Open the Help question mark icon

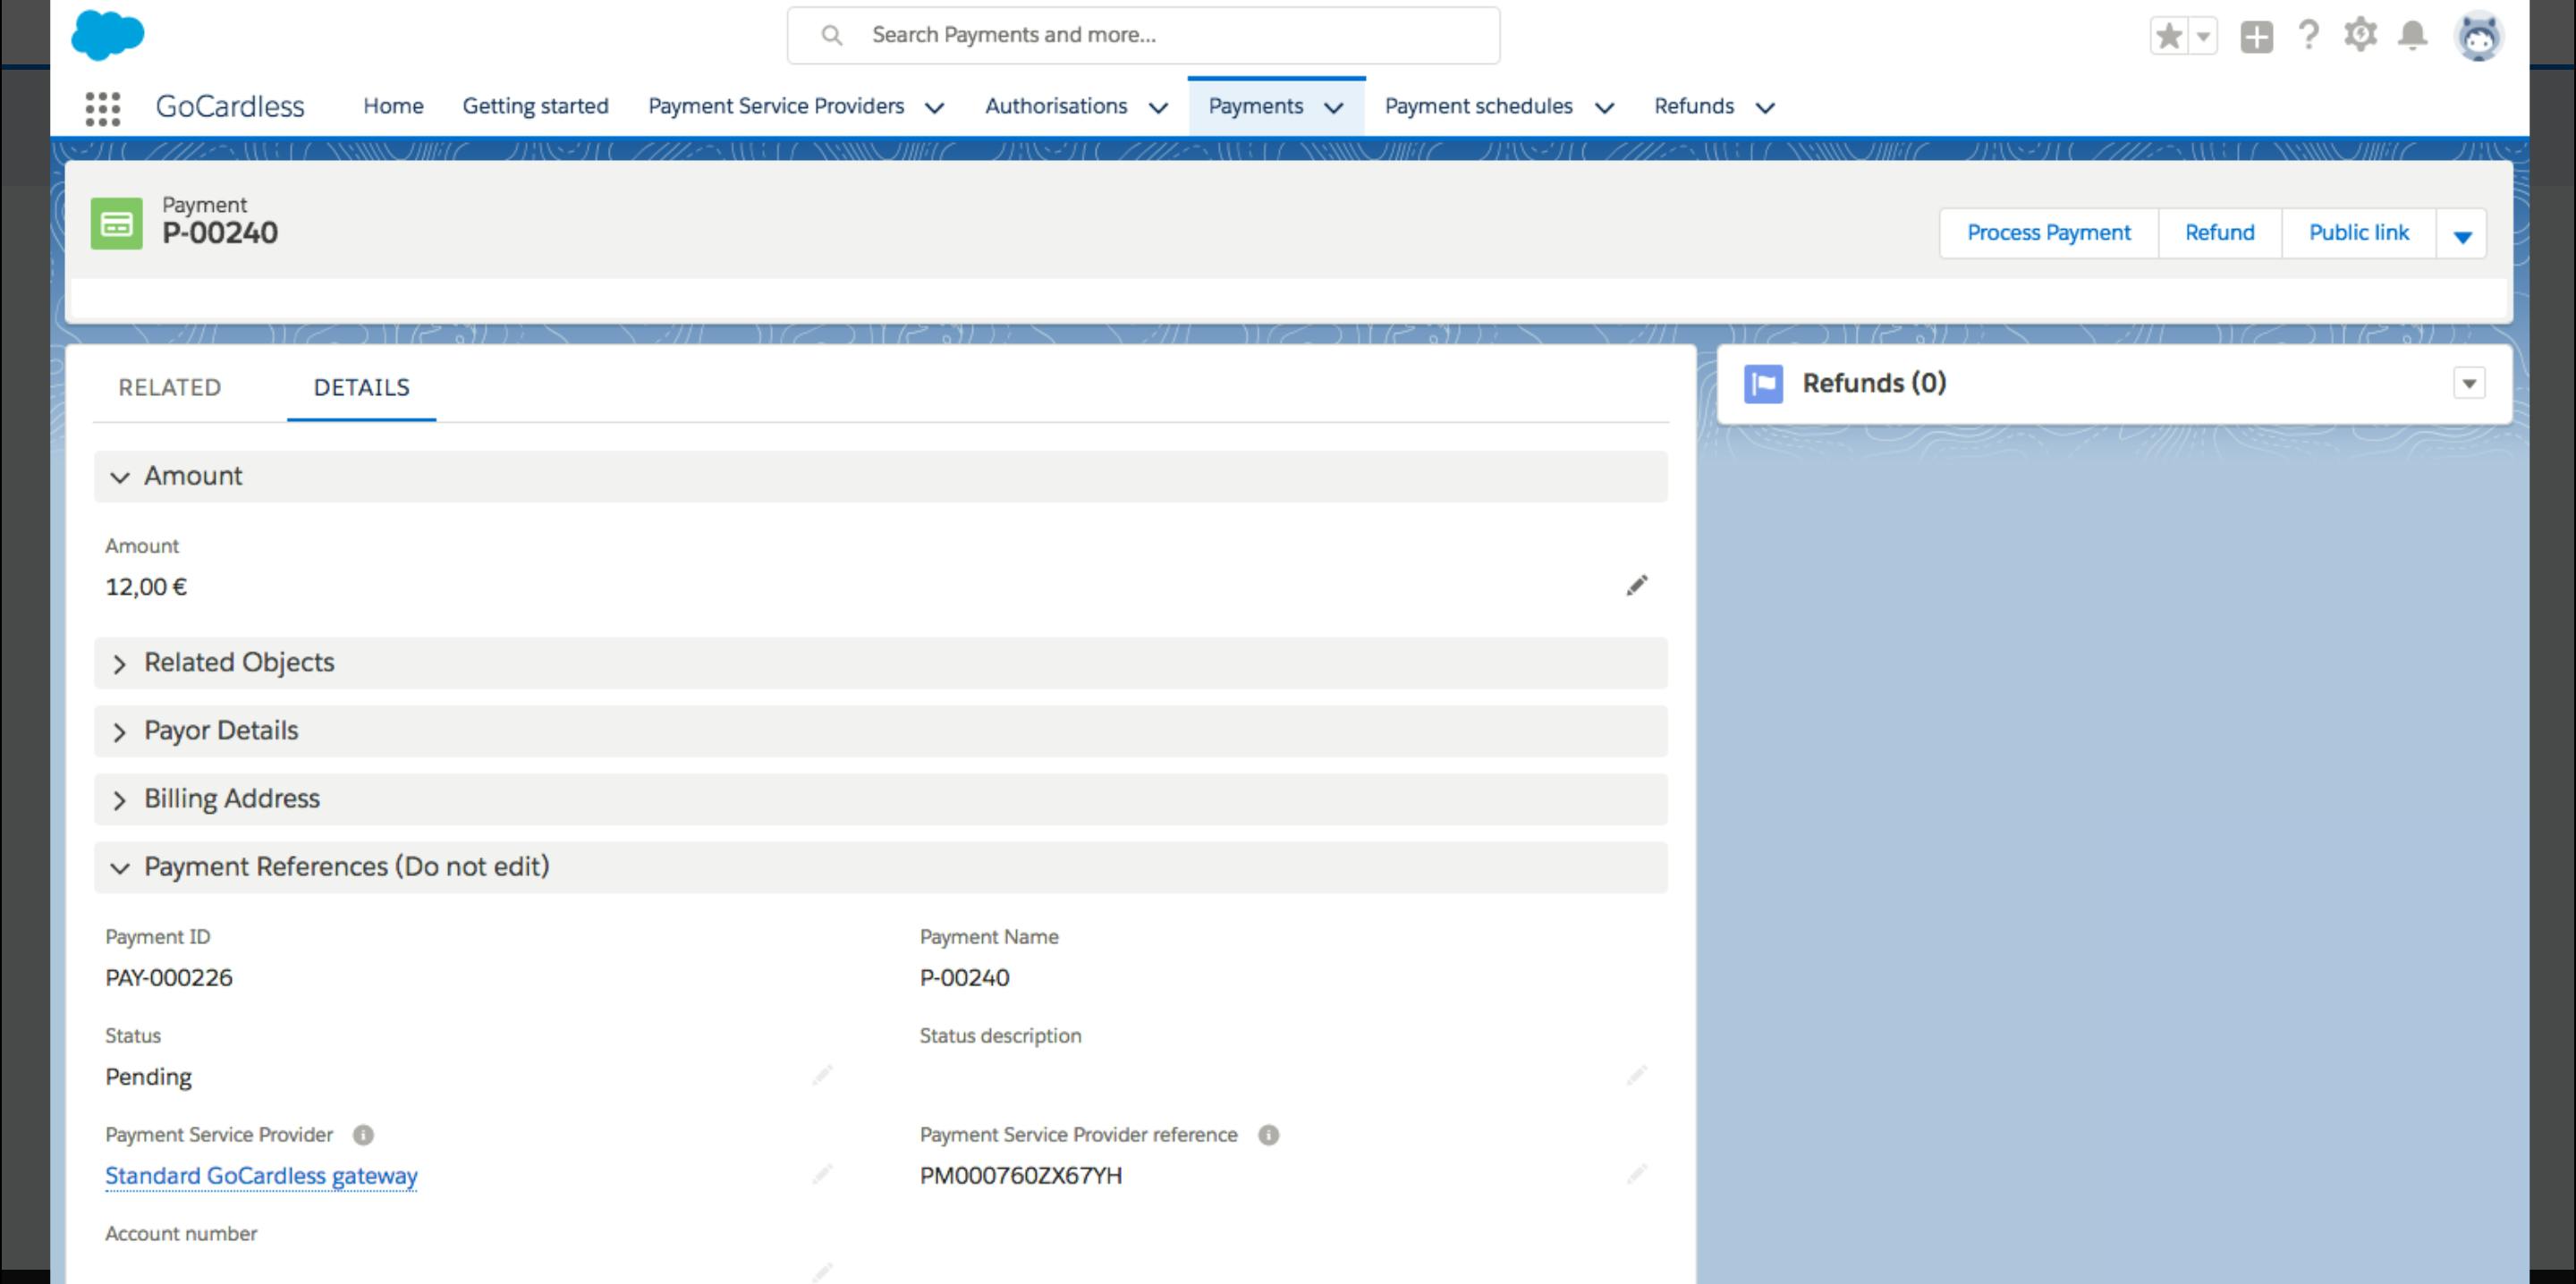pyautogui.click(x=2308, y=35)
